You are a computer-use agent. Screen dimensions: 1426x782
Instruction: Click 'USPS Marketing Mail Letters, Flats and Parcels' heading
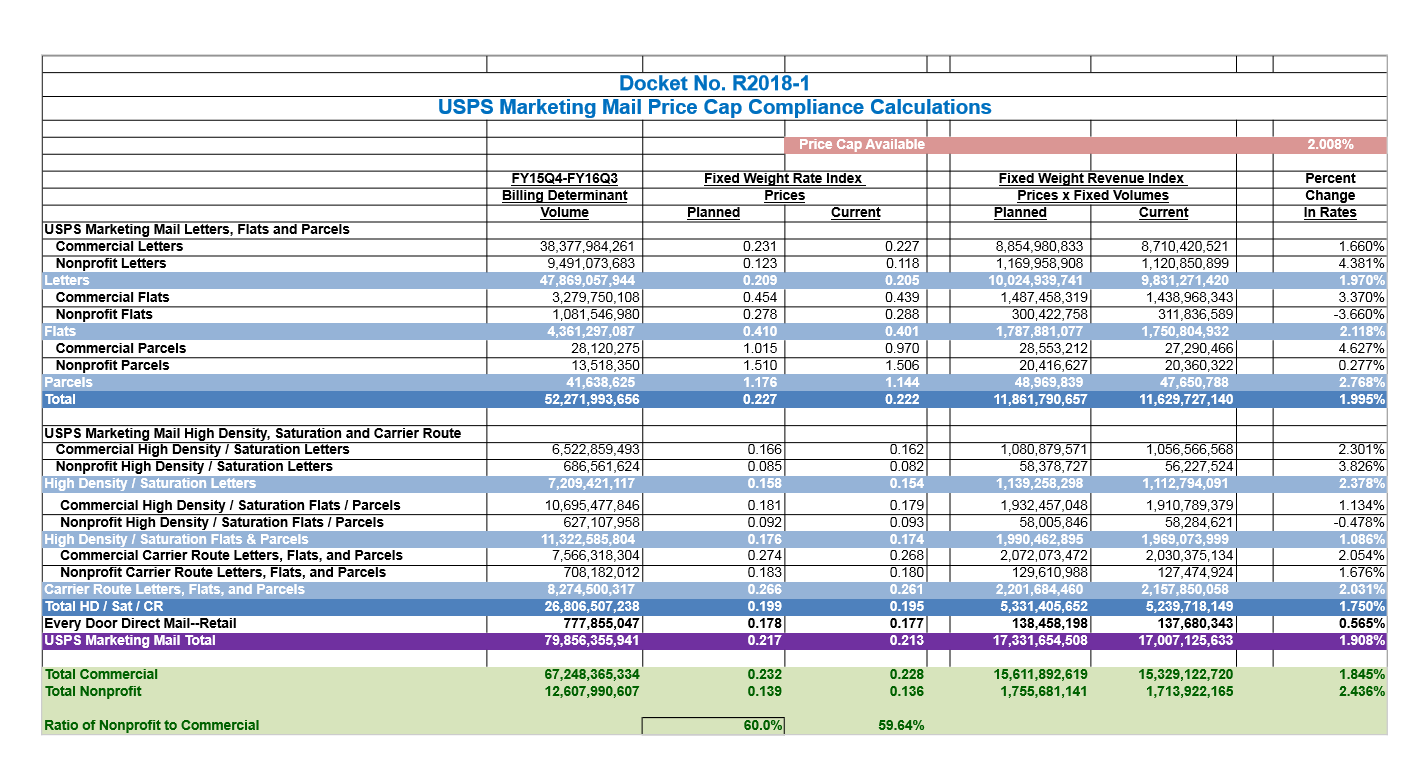tap(197, 230)
